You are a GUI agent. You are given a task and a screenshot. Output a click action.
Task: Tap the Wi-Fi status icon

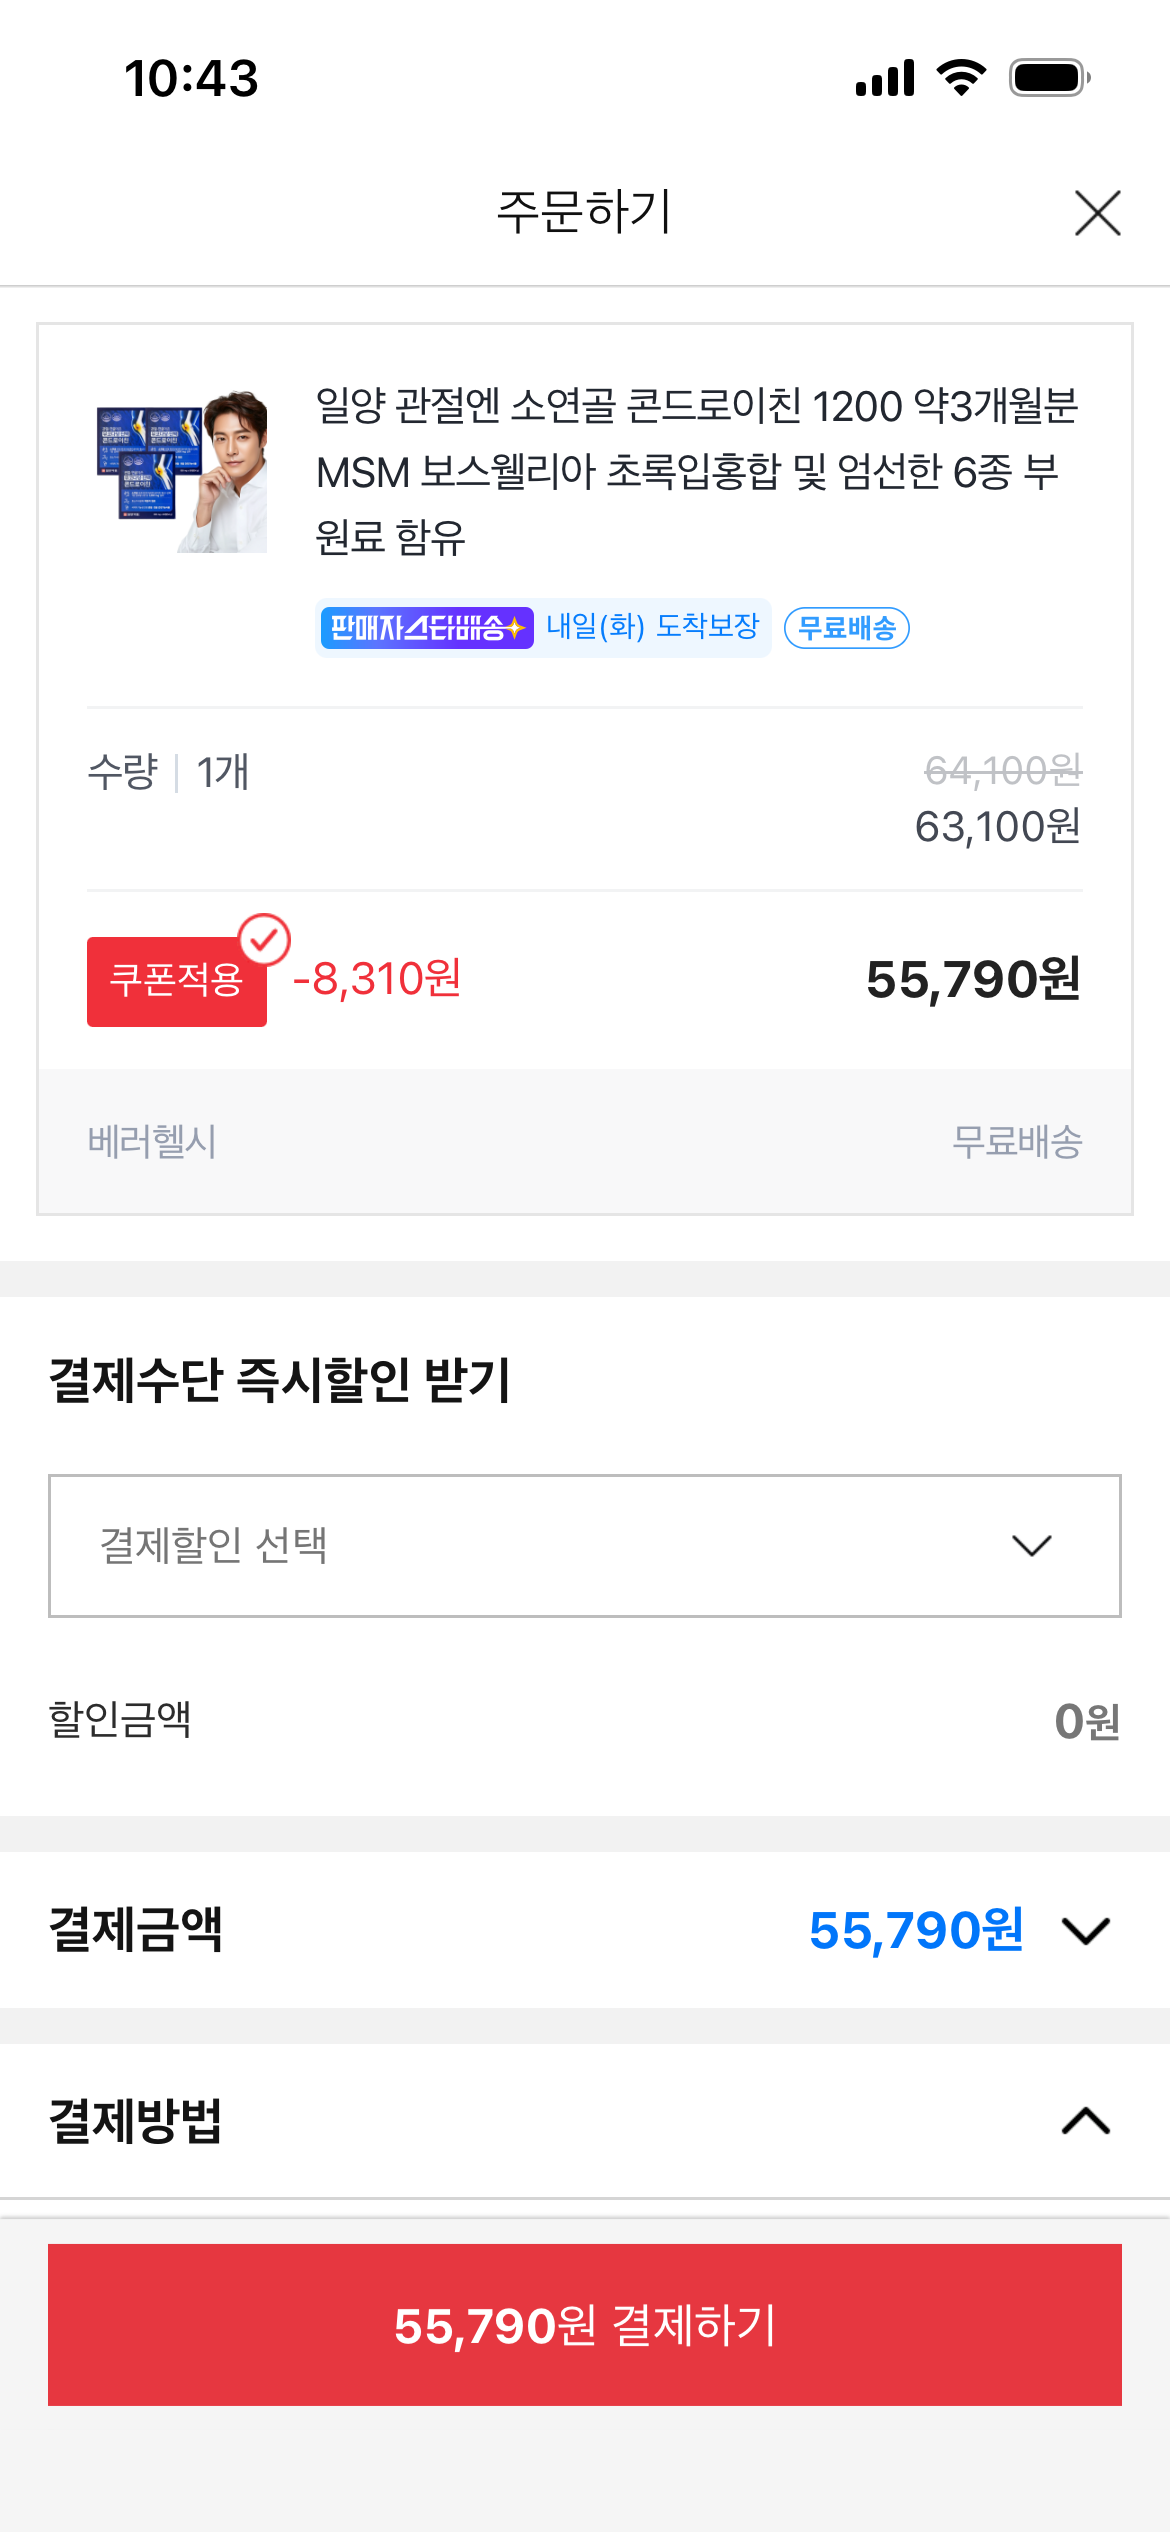961,77
